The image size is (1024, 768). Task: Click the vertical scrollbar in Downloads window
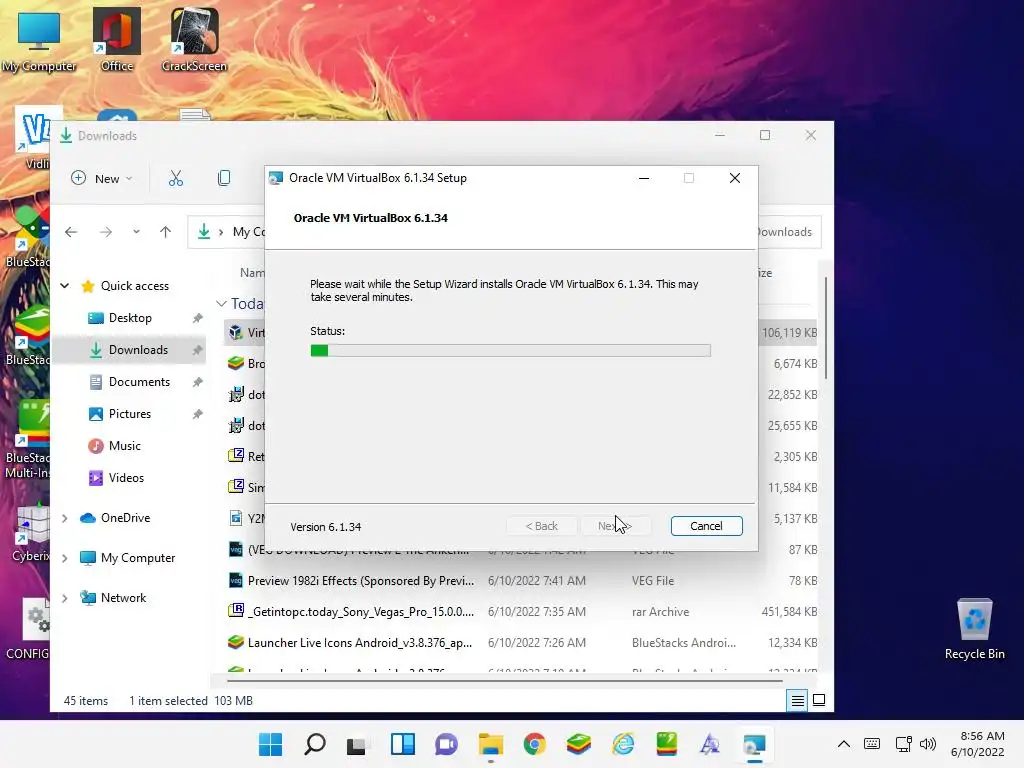(x=826, y=328)
